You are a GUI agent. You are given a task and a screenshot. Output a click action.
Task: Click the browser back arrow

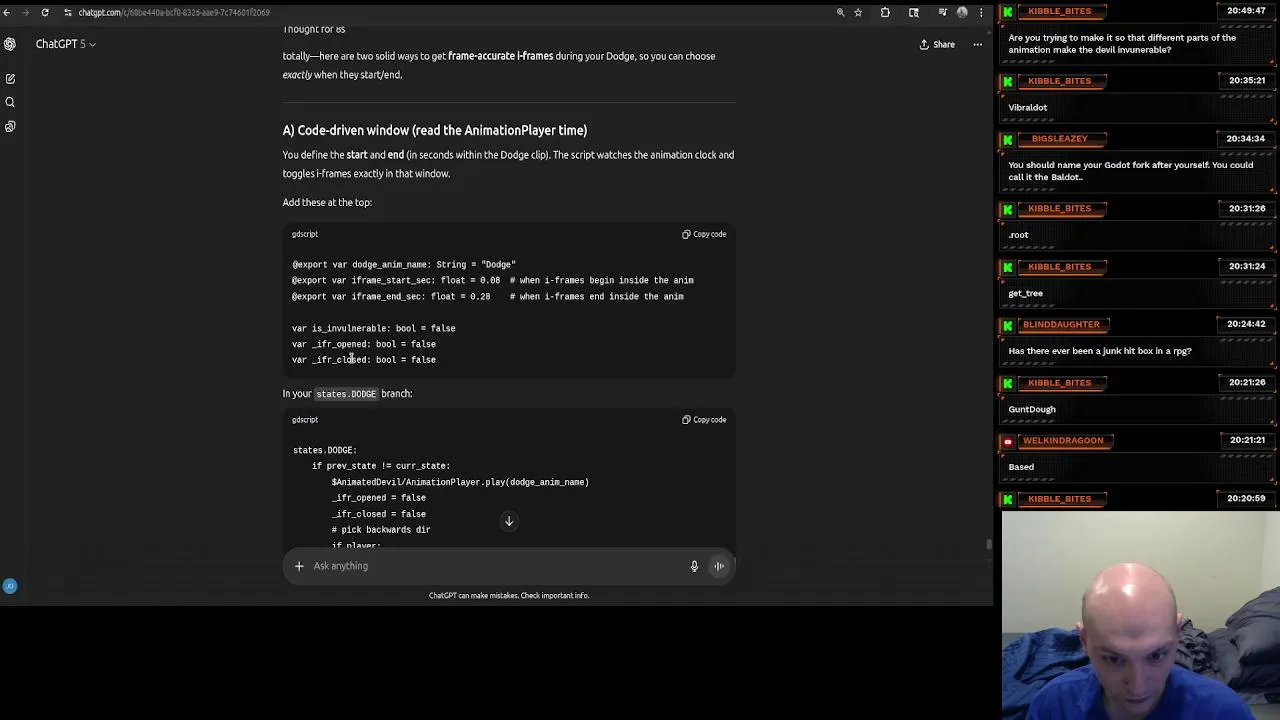click(x=6, y=12)
